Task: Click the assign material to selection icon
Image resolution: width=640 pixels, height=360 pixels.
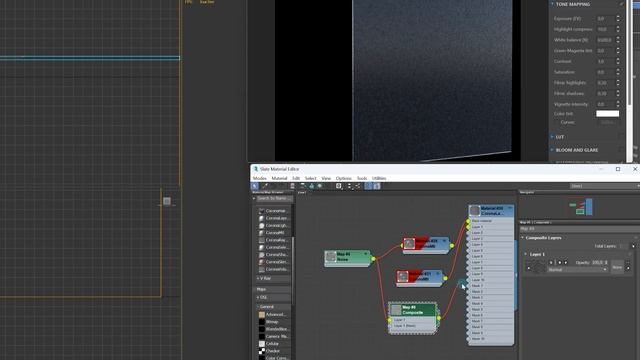Action: click(x=311, y=186)
